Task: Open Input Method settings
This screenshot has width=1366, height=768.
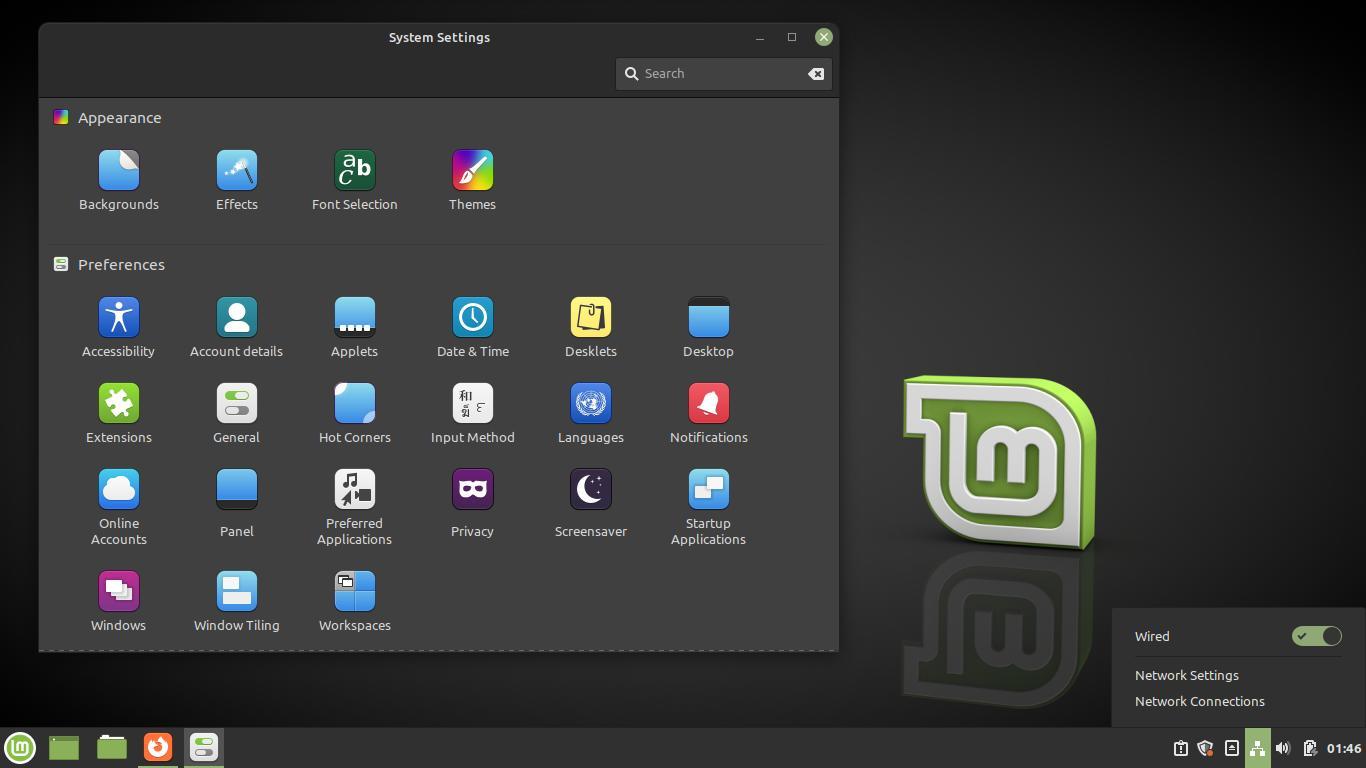Action: pos(472,412)
